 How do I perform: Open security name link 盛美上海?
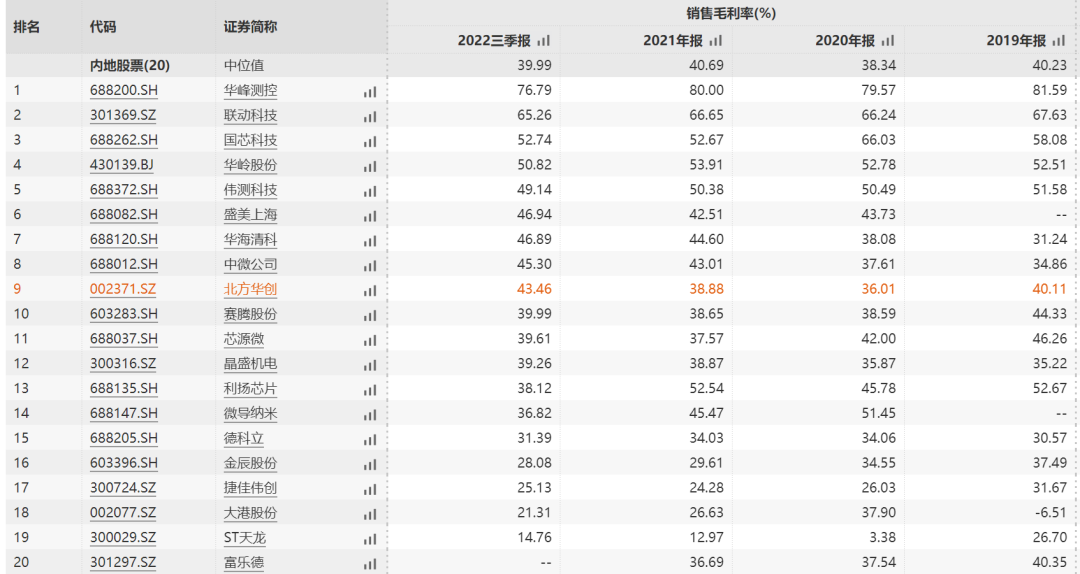[251, 214]
